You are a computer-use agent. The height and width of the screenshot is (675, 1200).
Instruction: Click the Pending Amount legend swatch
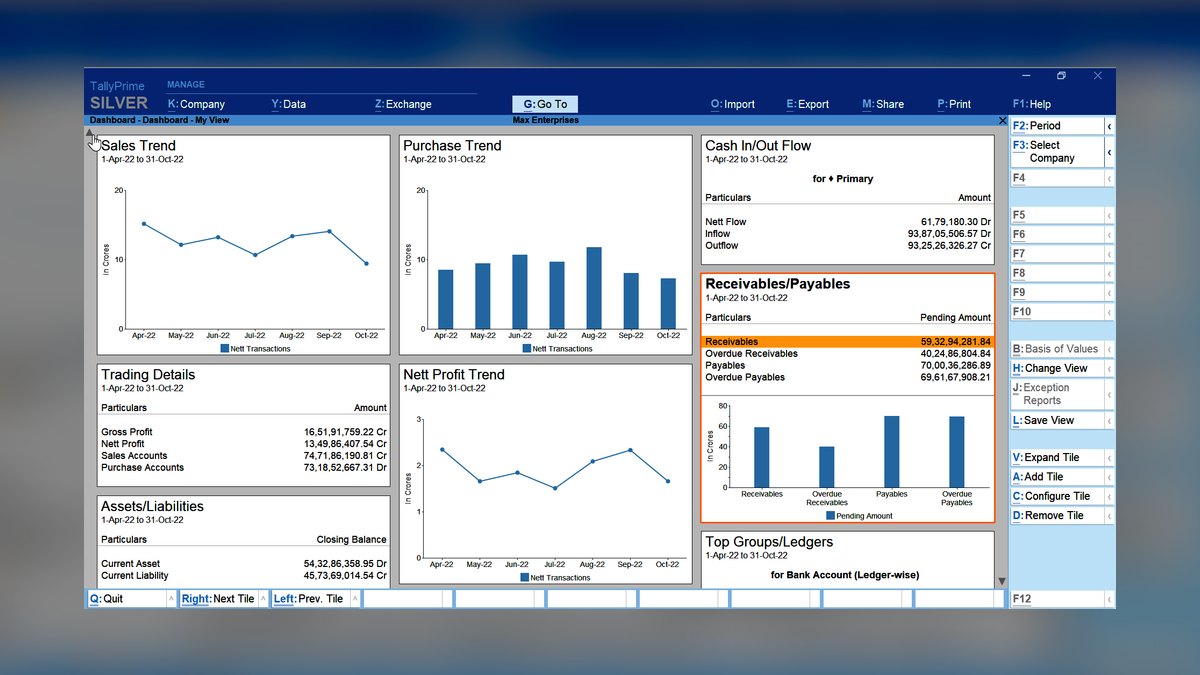[830, 516]
